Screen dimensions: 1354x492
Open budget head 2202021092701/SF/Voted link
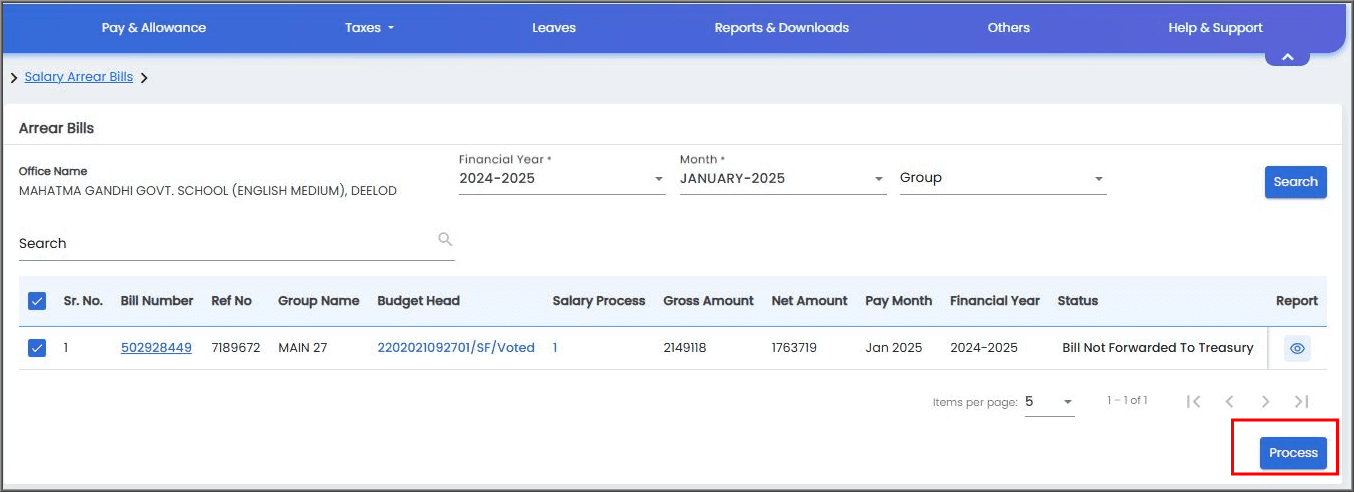pyautogui.click(x=456, y=348)
